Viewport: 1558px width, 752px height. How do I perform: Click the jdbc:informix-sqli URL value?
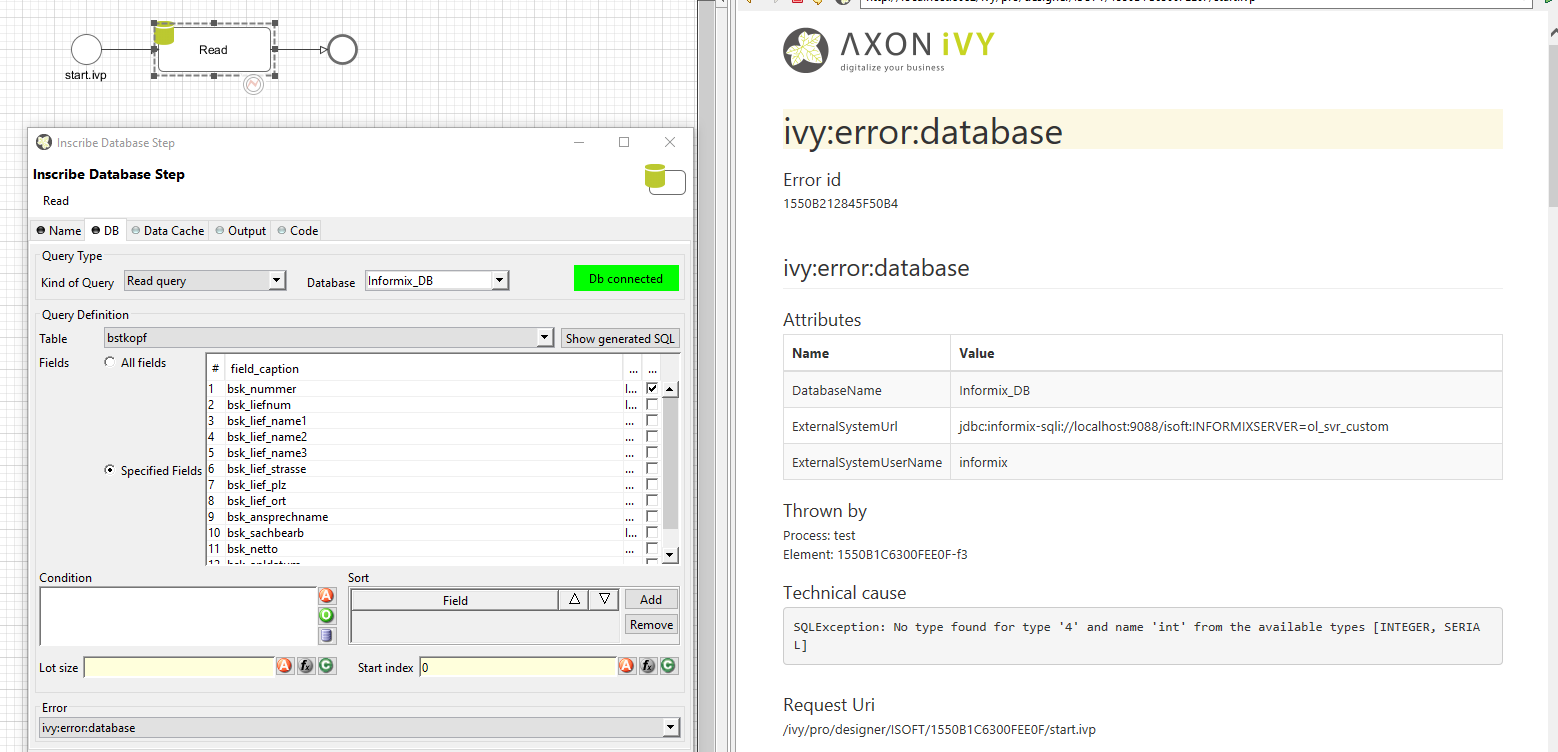click(1174, 426)
